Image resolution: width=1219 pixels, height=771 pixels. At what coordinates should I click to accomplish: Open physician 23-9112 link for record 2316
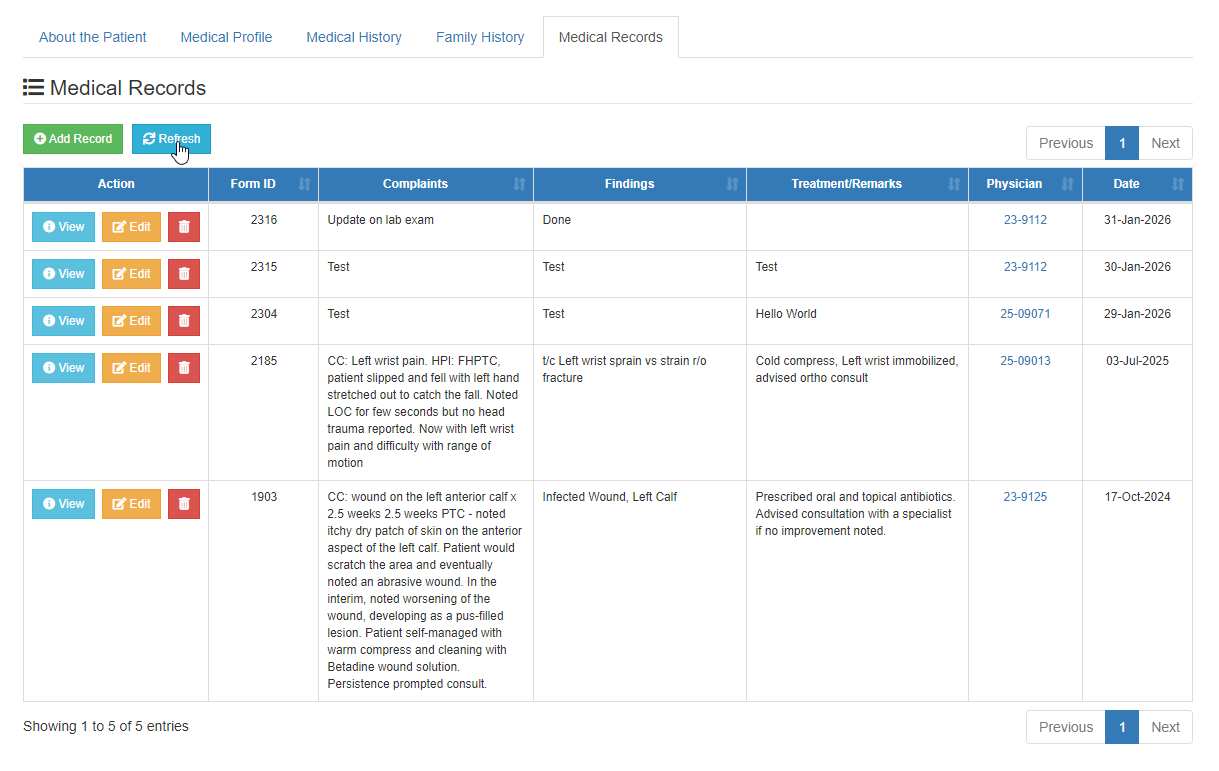[1025, 220]
